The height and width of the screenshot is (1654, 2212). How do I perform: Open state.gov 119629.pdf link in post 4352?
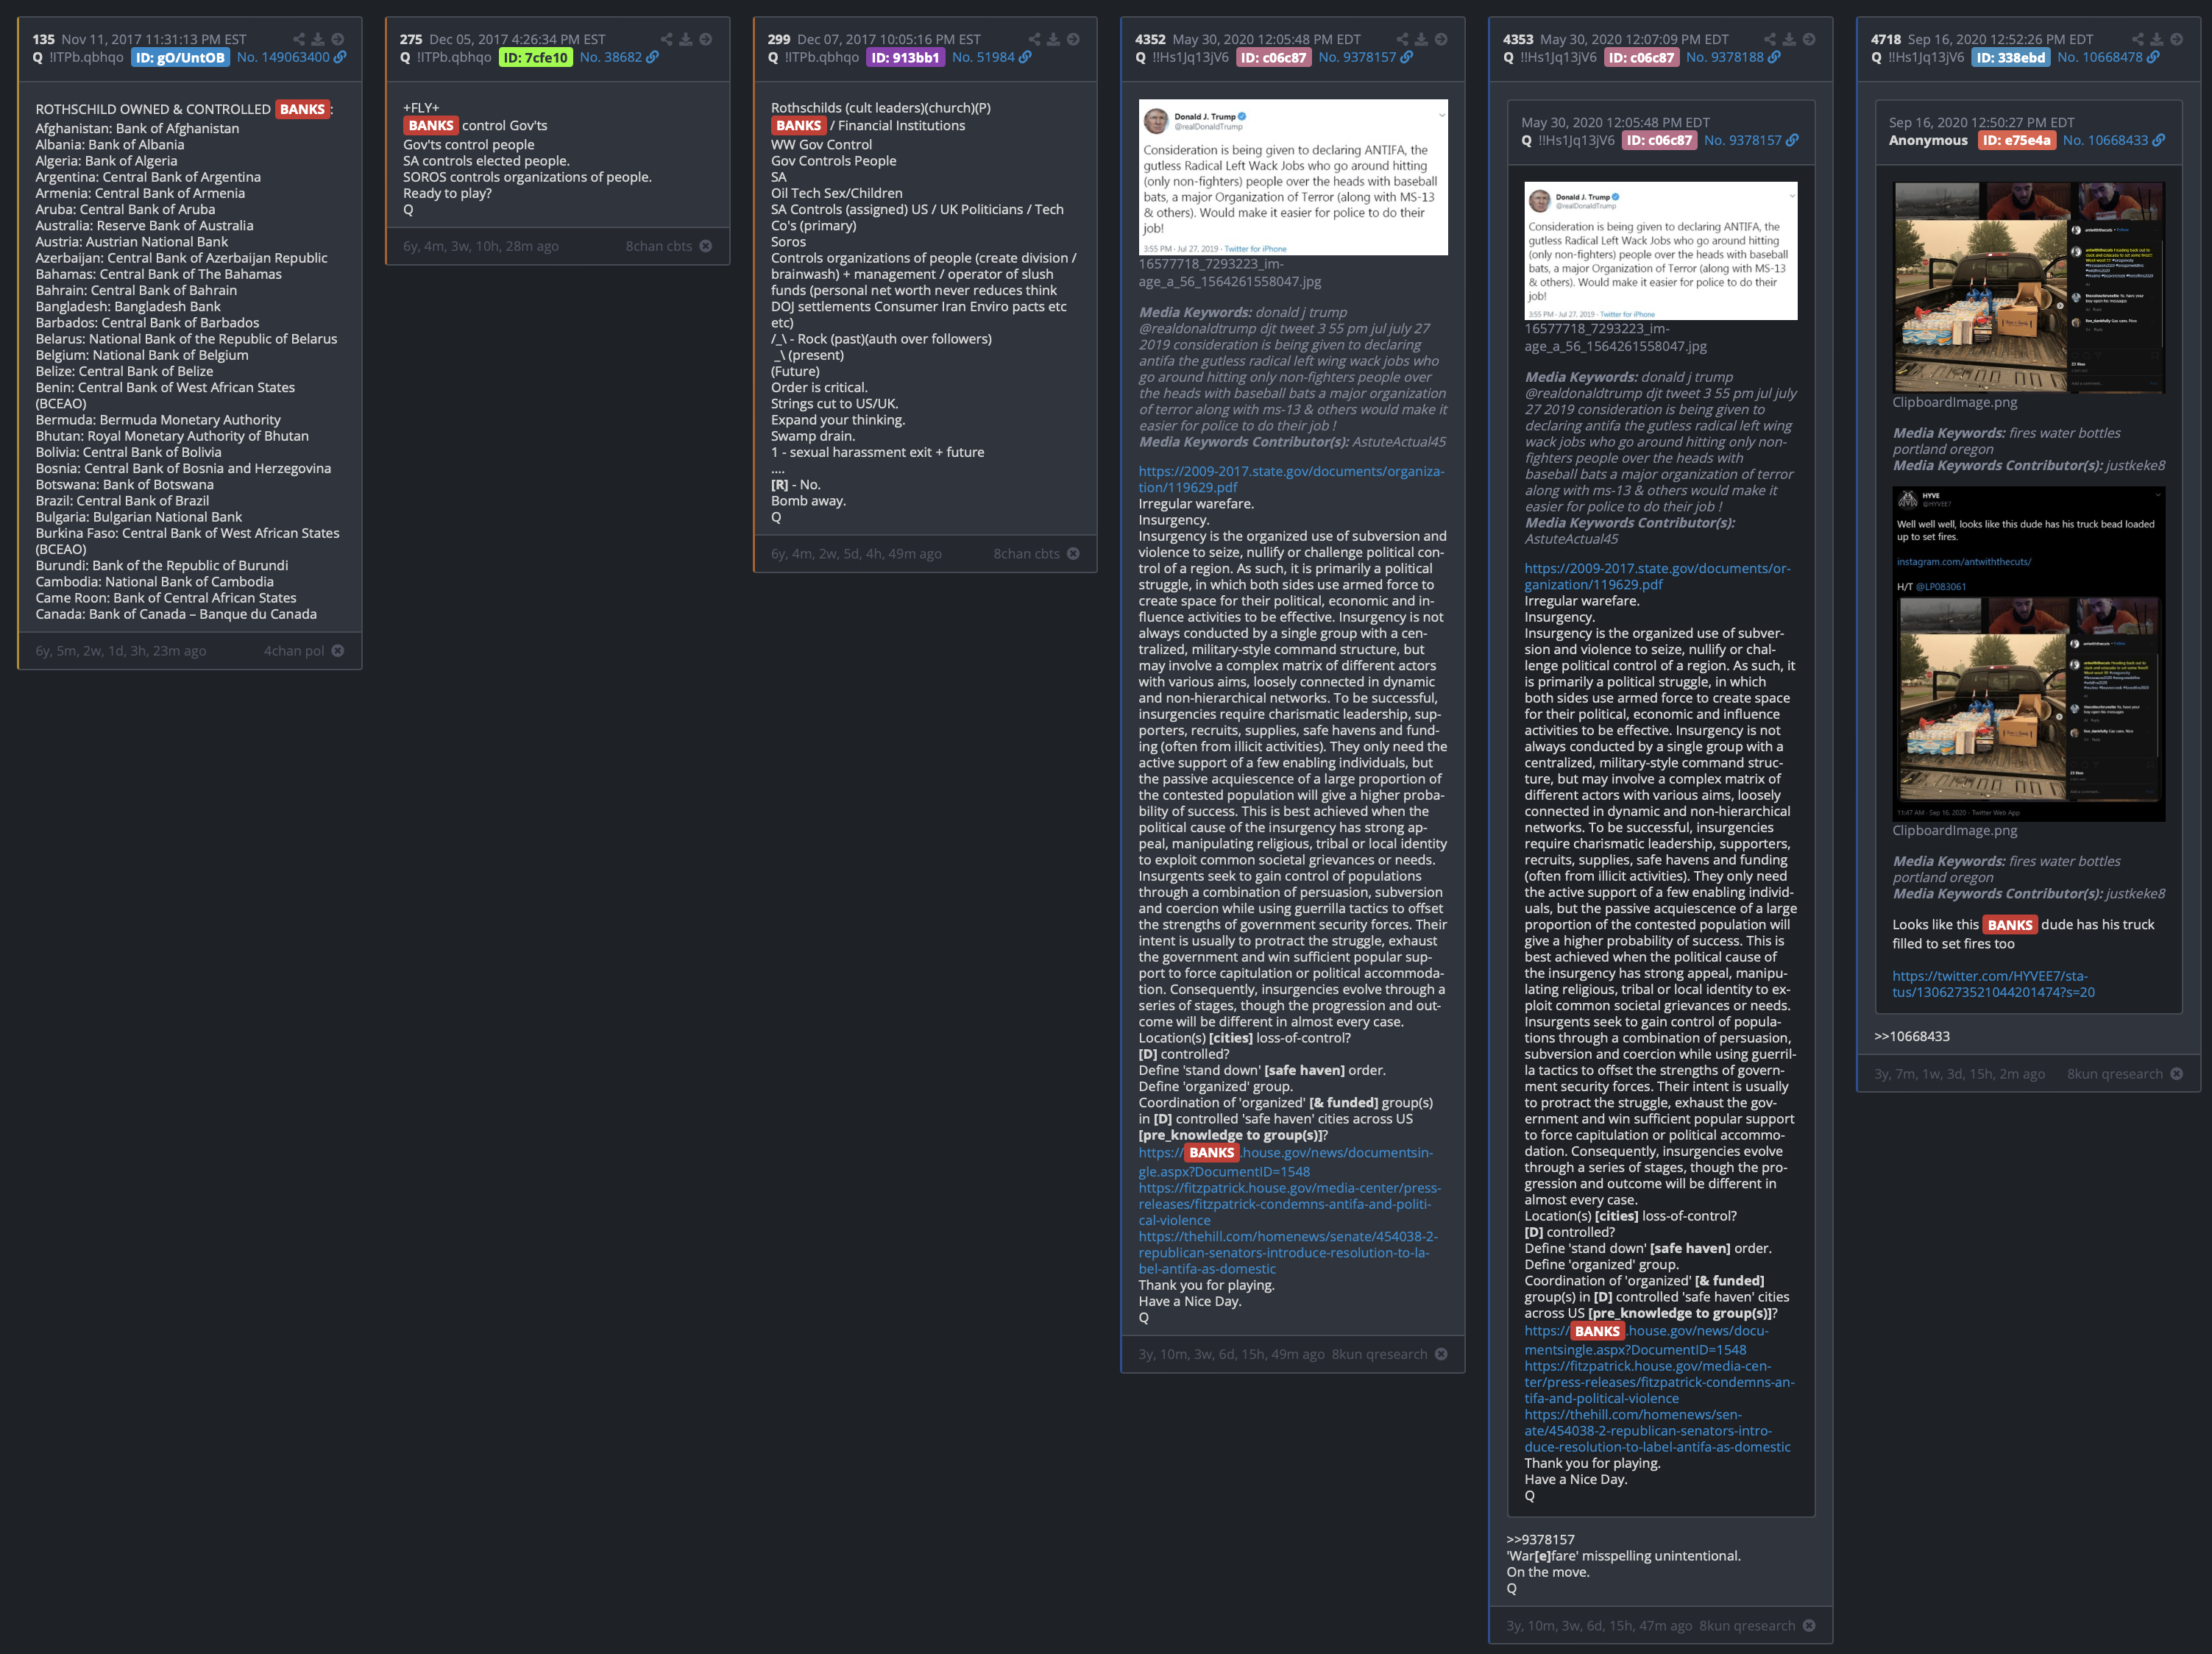[1291, 479]
